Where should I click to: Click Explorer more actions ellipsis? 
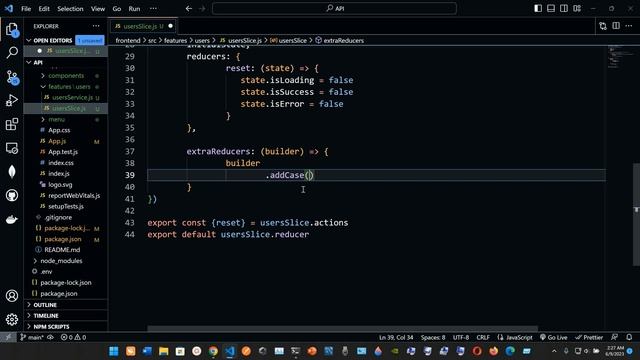[96, 26]
